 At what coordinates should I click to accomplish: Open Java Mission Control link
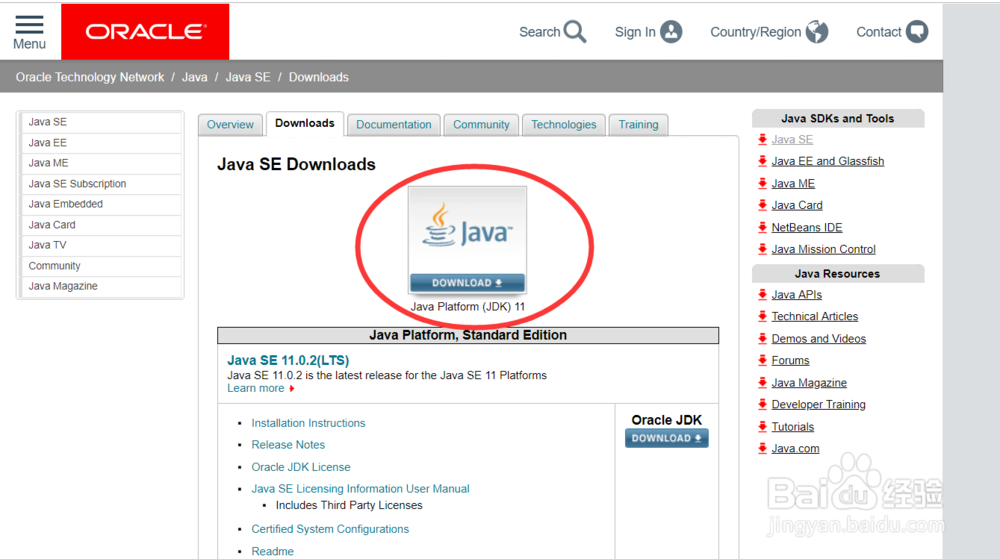pos(823,249)
